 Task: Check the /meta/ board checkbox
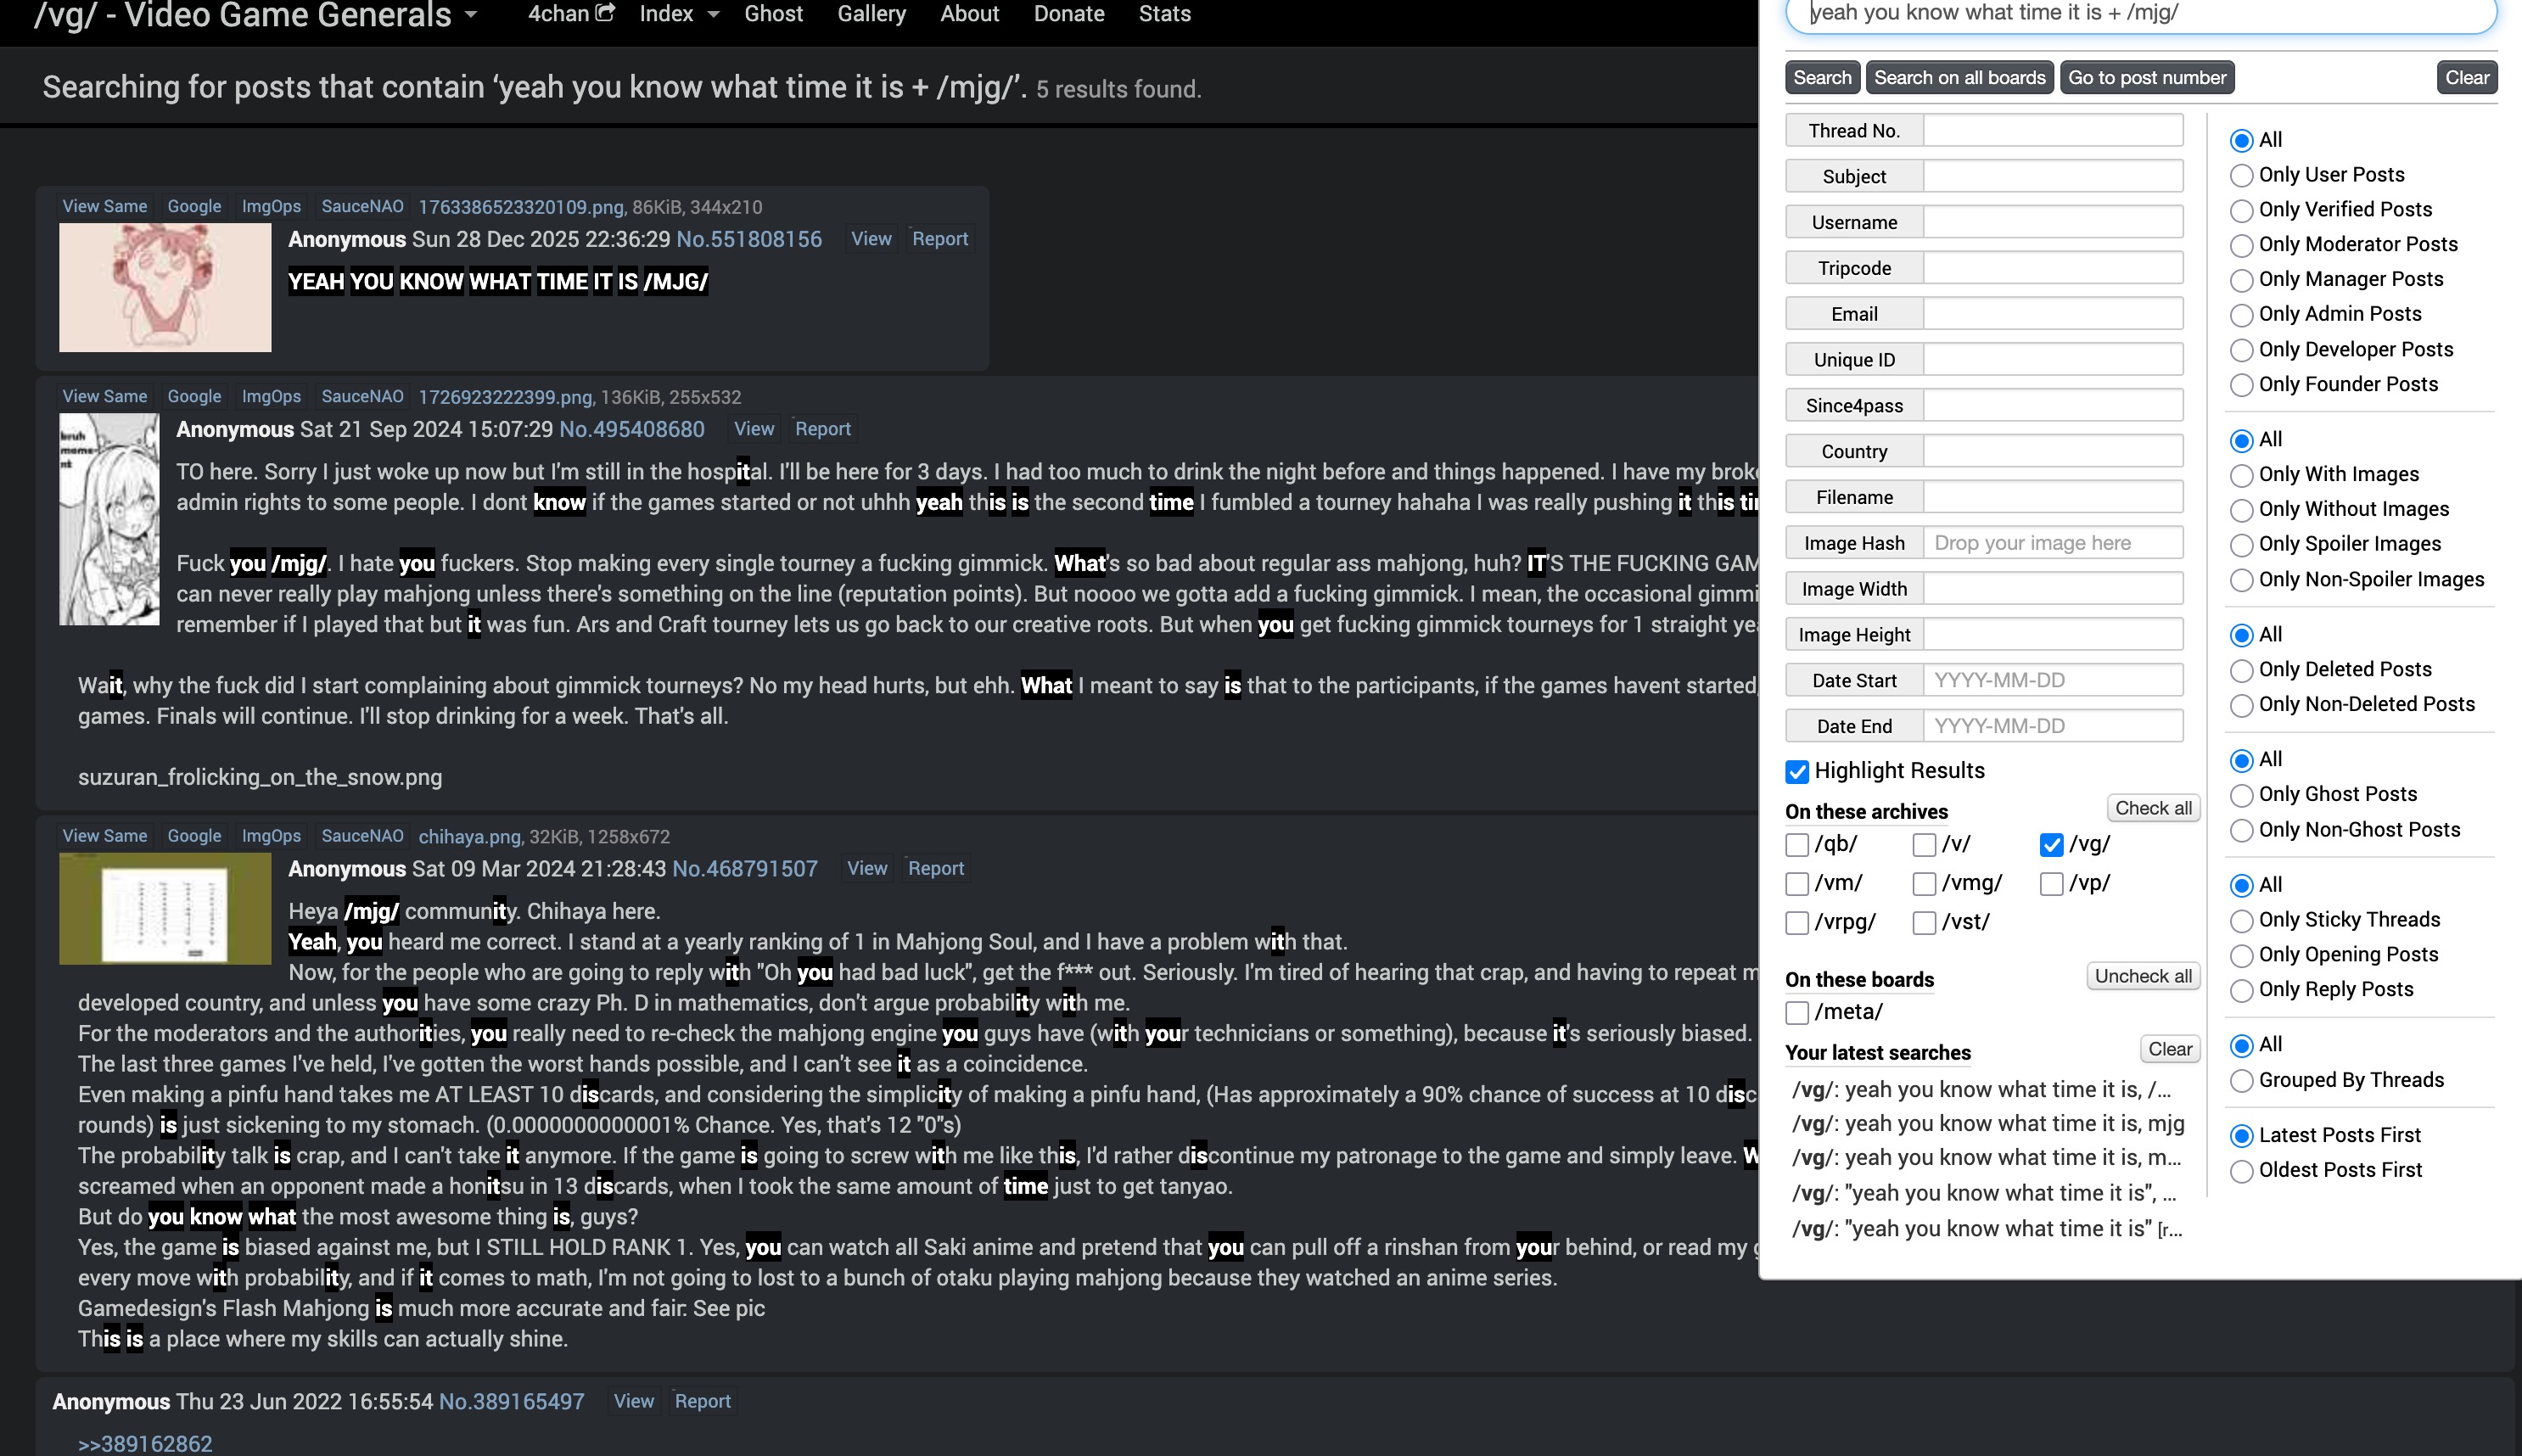1797,1012
